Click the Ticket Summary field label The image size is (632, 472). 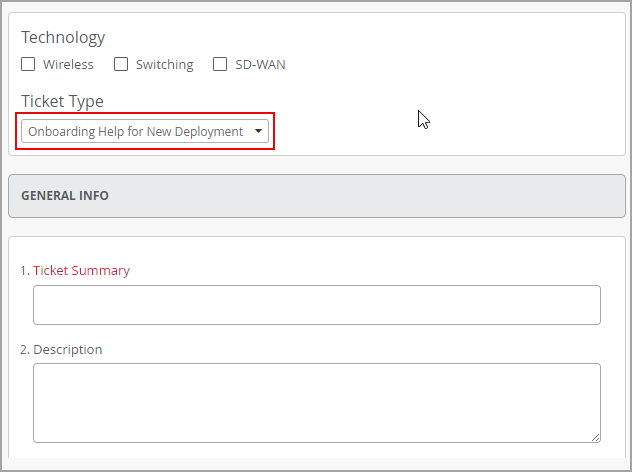81,270
